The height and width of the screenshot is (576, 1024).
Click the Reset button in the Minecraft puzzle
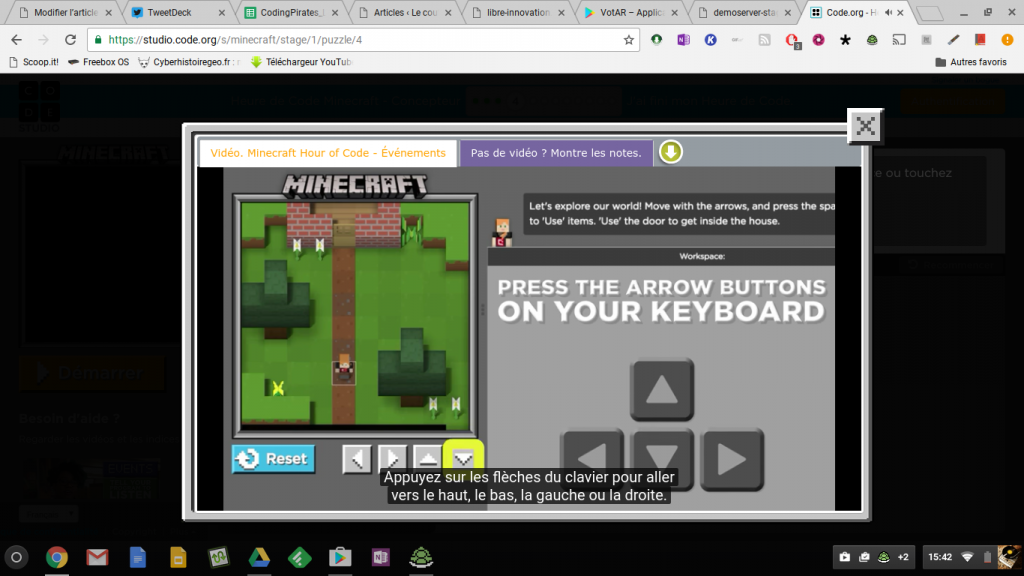(x=273, y=459)
